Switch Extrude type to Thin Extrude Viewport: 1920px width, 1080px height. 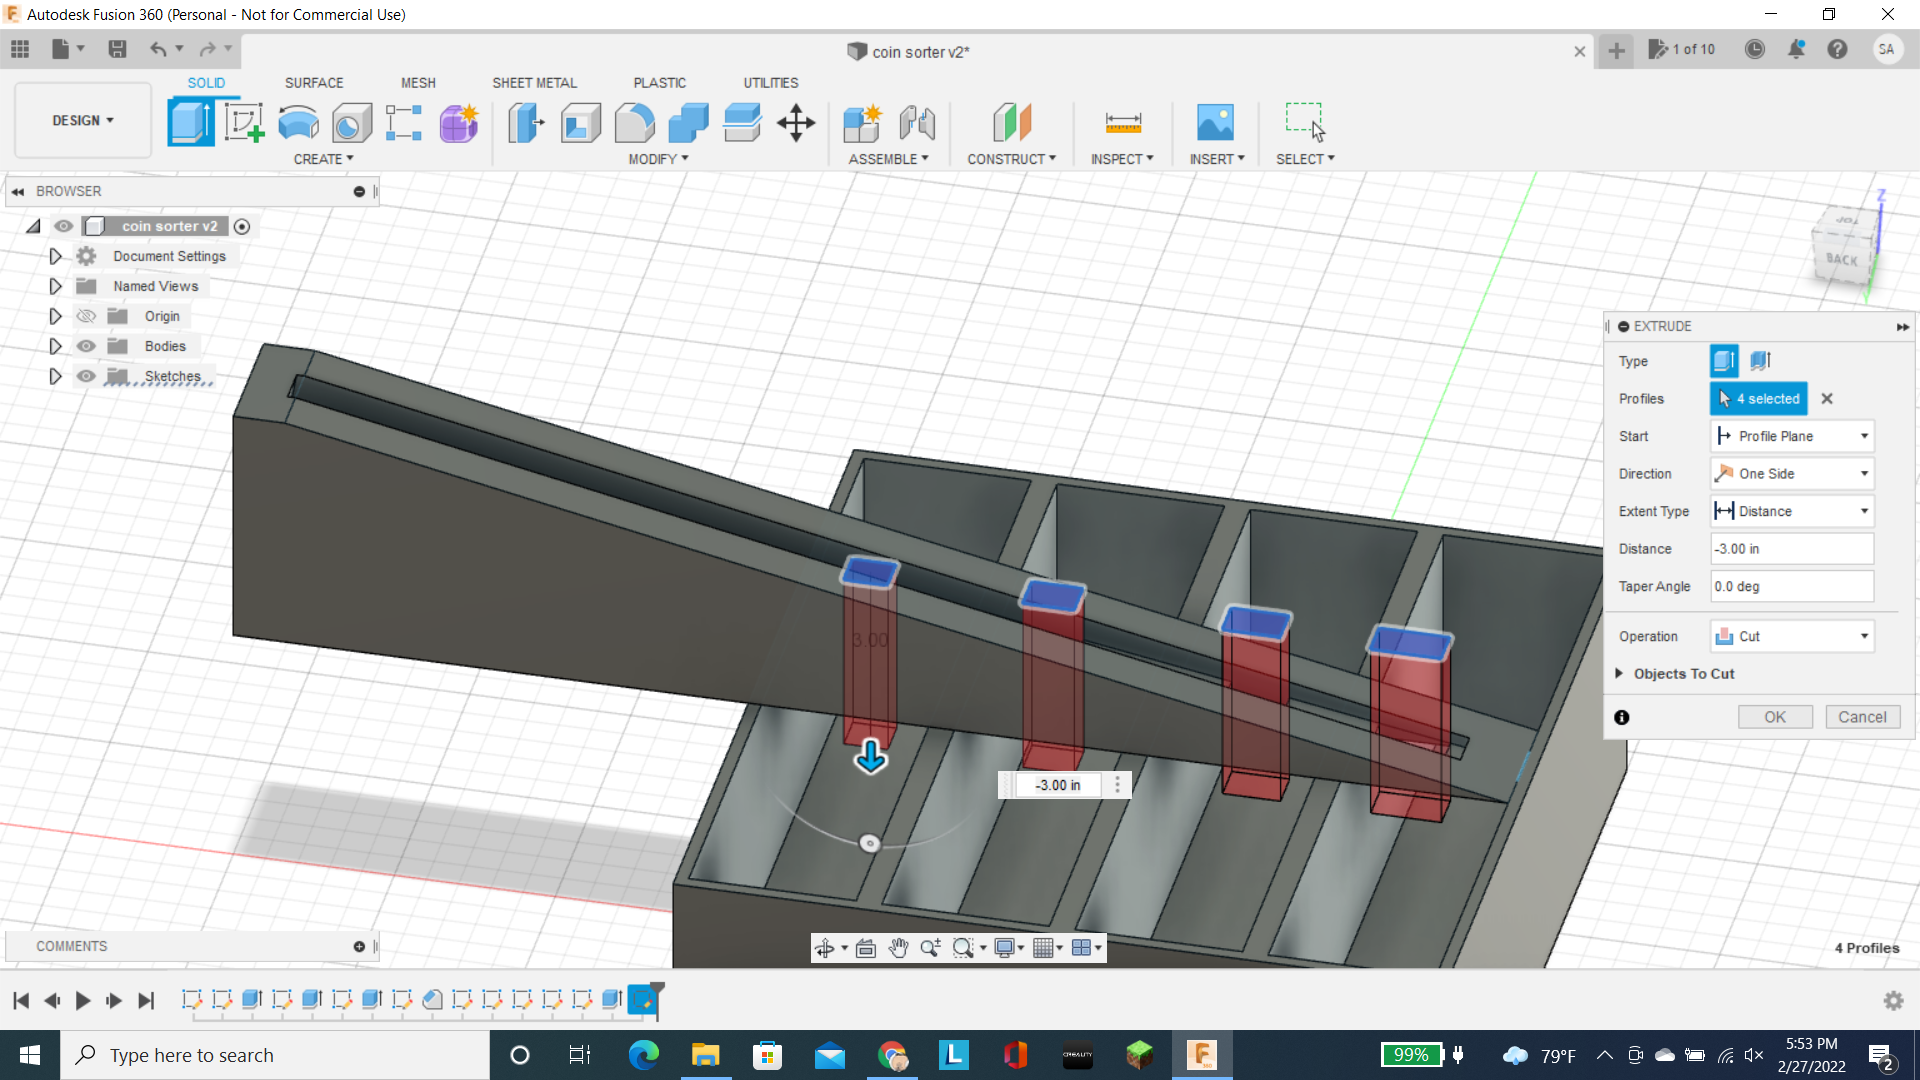[1760, 361]
